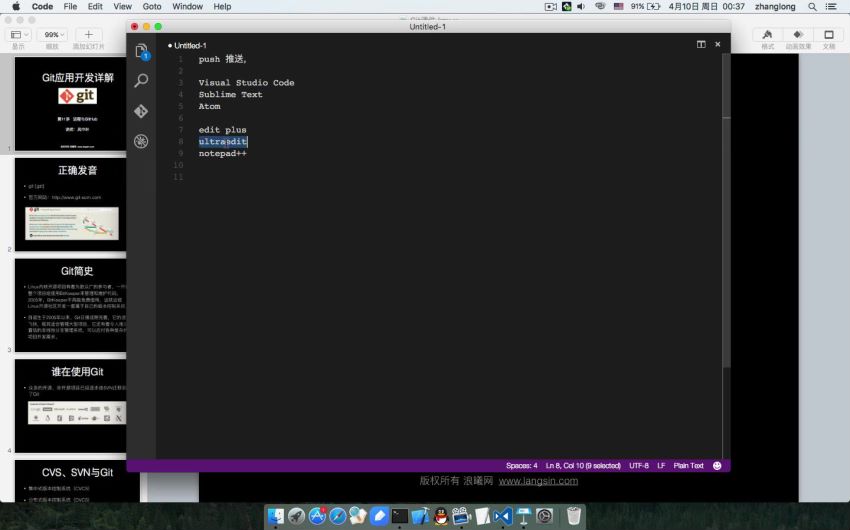850x530 pixels.
Task: Click Ln 8, Col 10 status to go to line
Action: pos(583,466)
